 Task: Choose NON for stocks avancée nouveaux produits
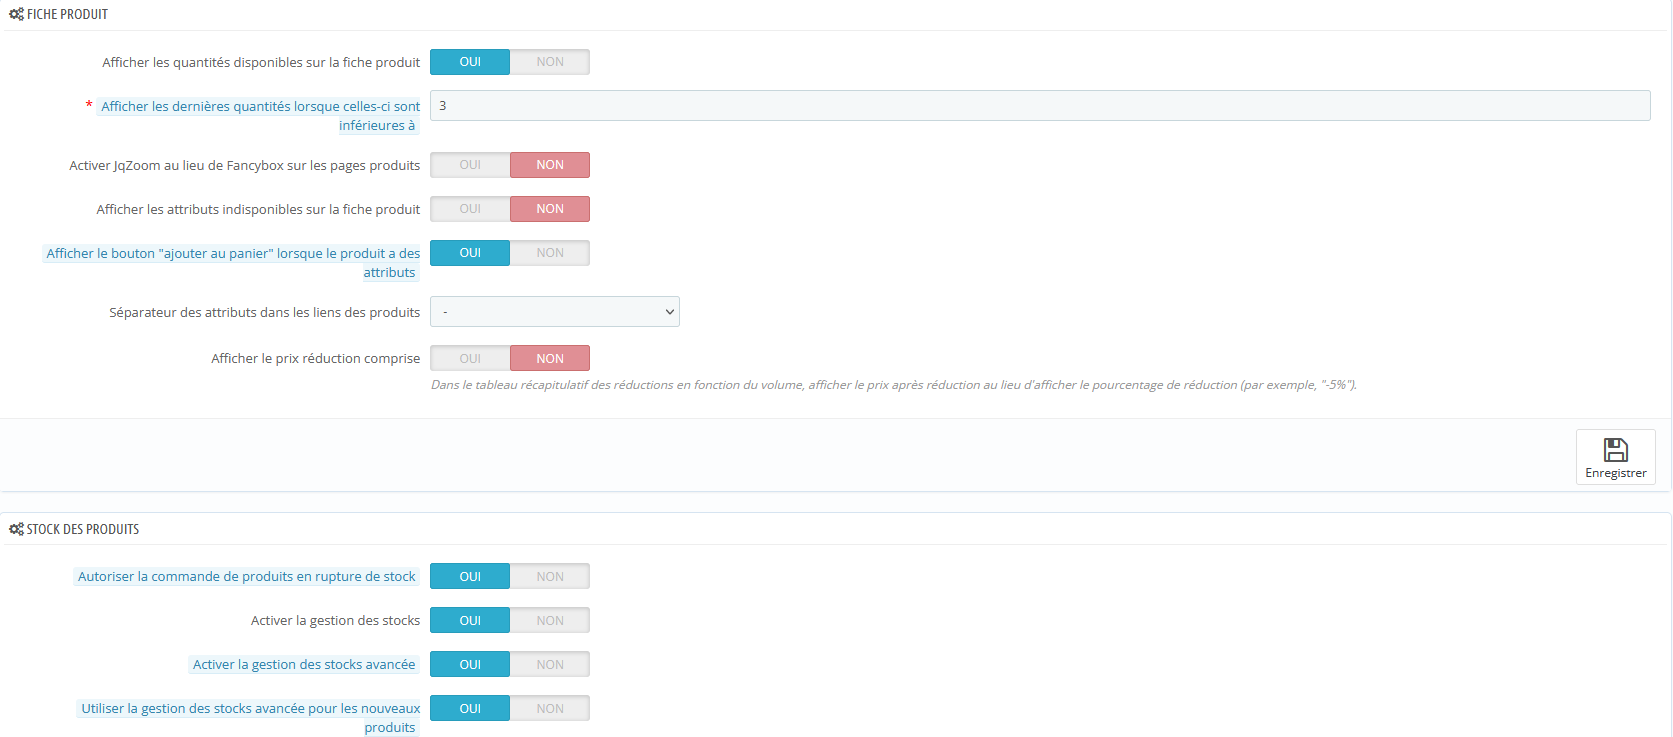(x=550, y=708)
